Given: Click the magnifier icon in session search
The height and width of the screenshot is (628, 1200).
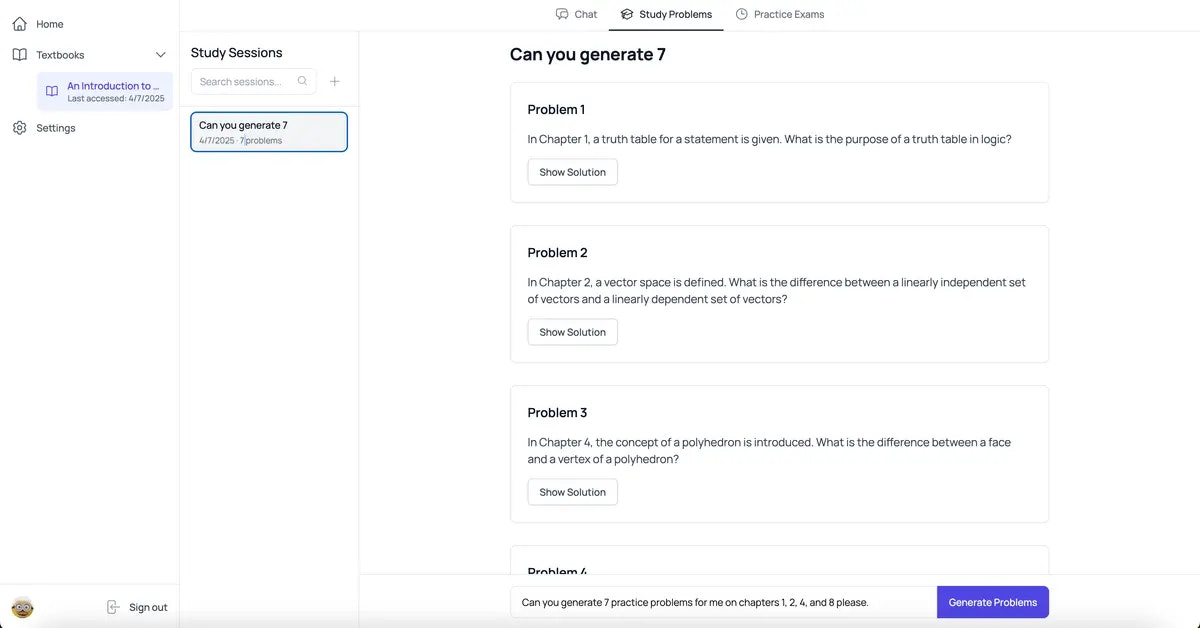Looking at the screenshot, I should 303,81.
